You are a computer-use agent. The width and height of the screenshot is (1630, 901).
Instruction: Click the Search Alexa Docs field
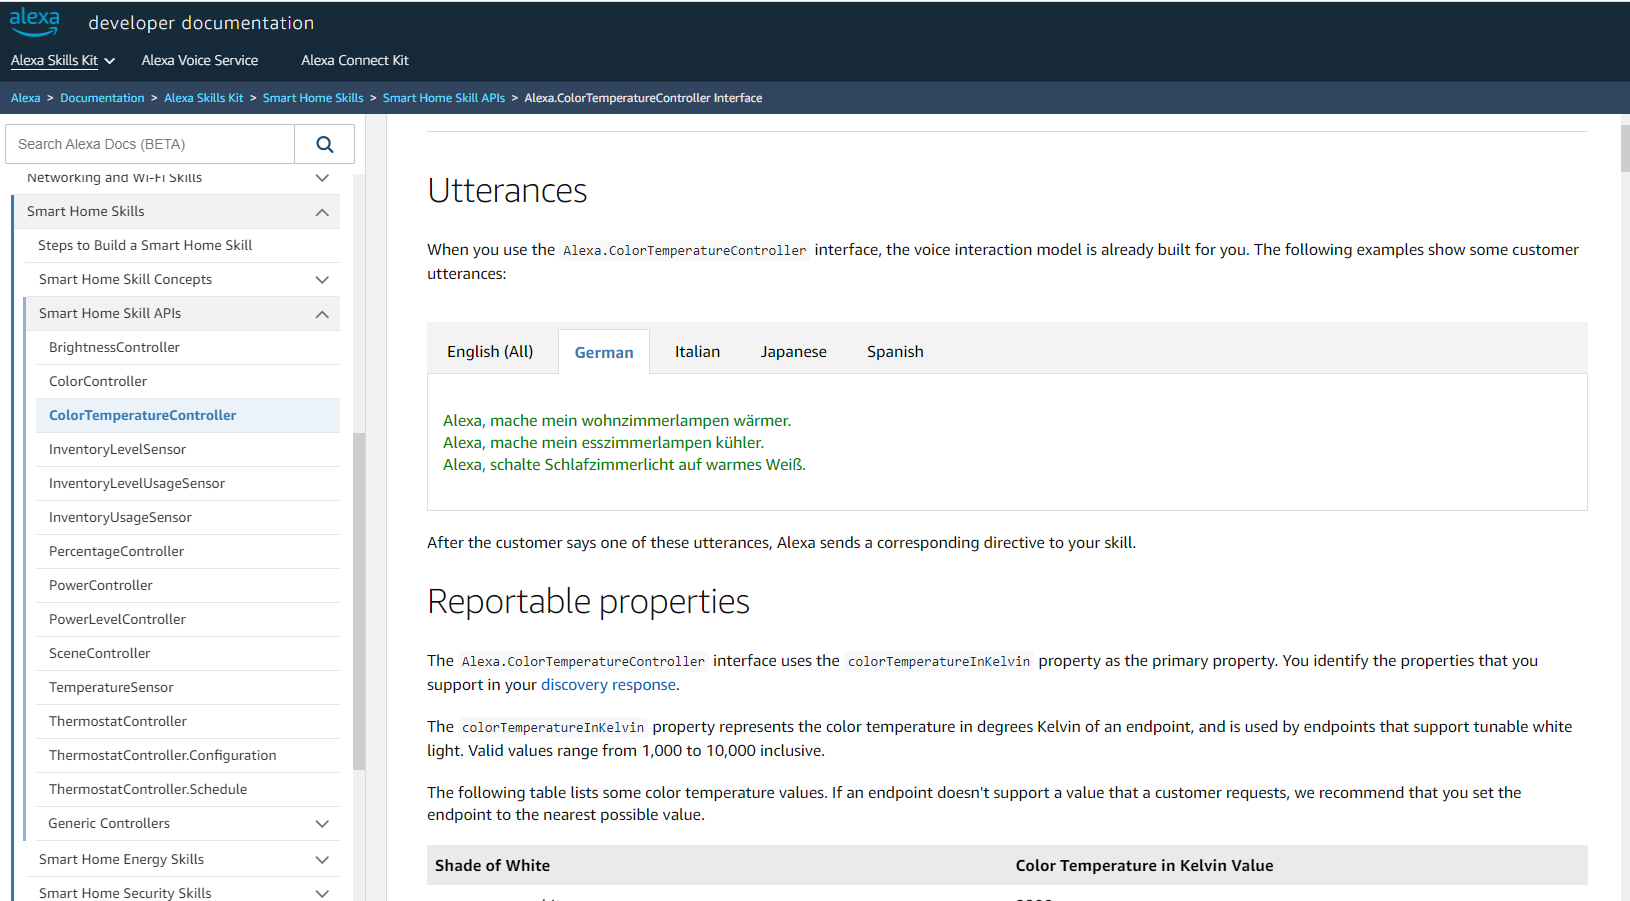[150, 144]
